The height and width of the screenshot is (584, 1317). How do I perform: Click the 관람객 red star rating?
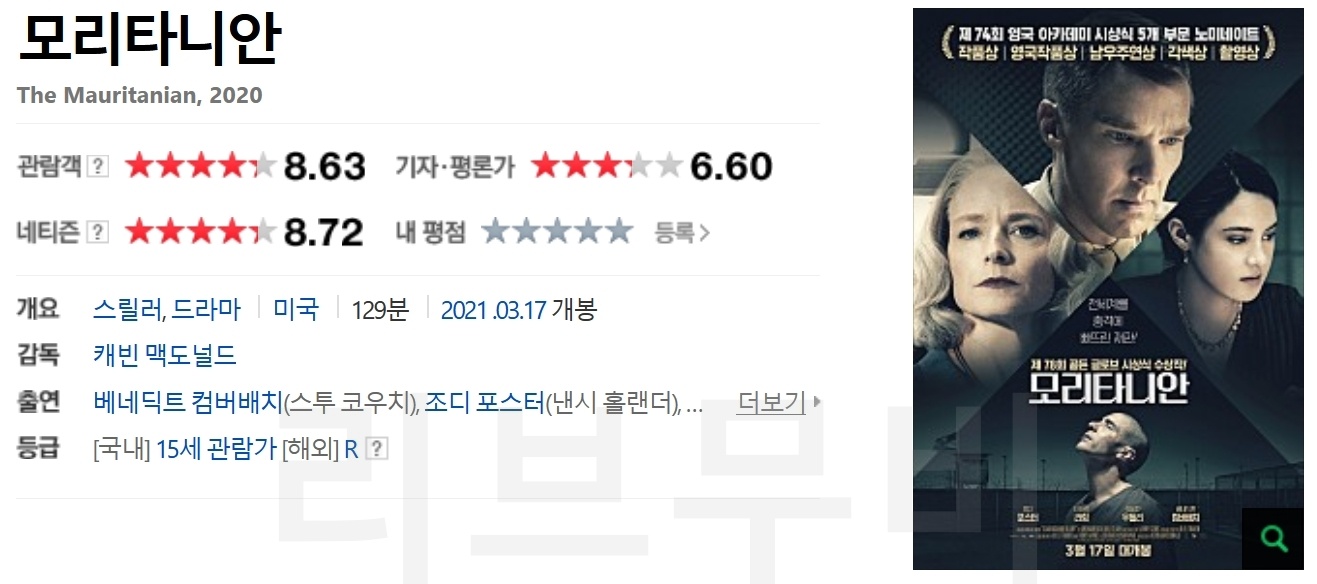pyautogui.click(x=200, y=166)
